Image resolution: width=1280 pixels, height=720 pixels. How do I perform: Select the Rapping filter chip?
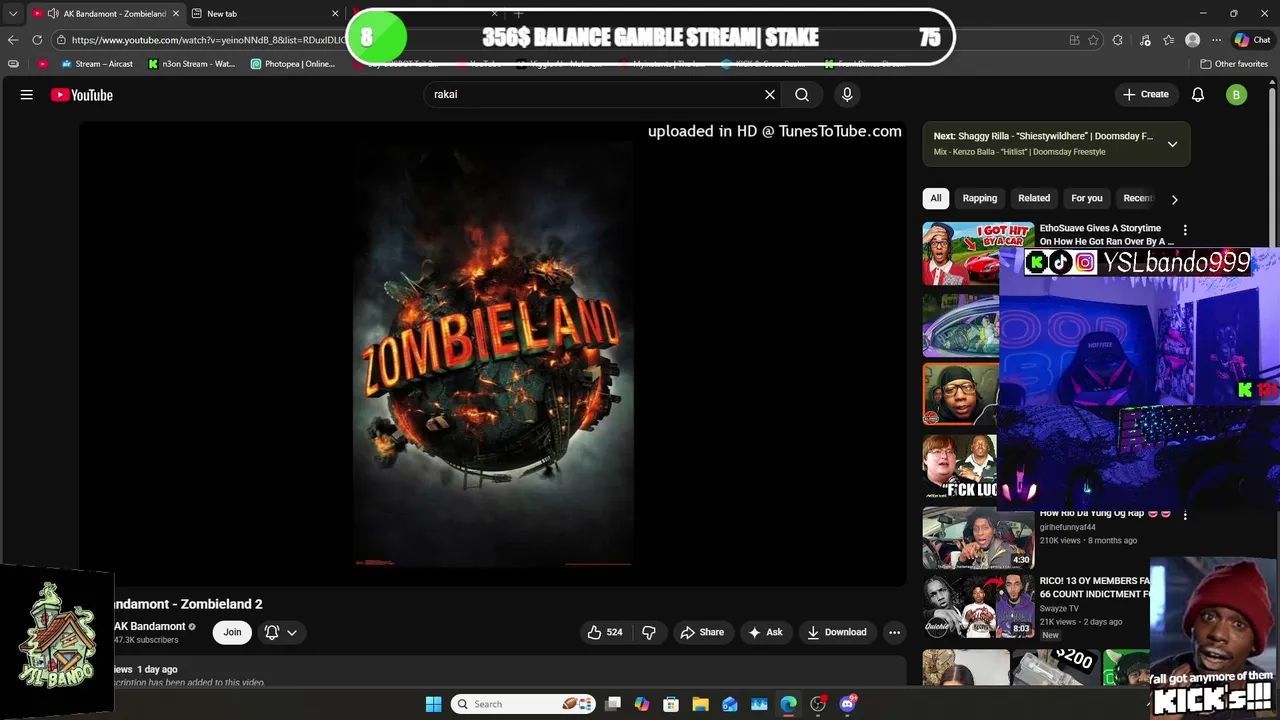[x=980, y=198]
